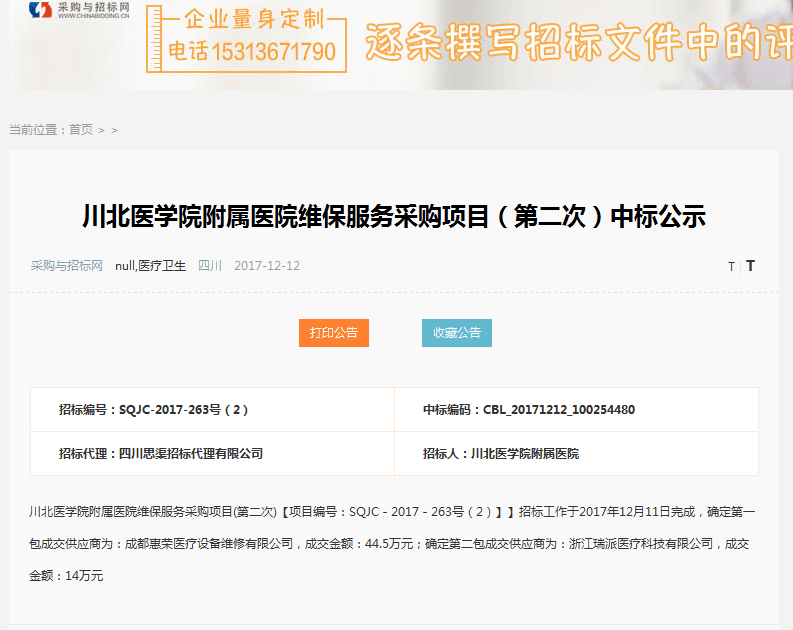
Task: Go to 首页 in the breadcrumb
Action: point(80,130)
